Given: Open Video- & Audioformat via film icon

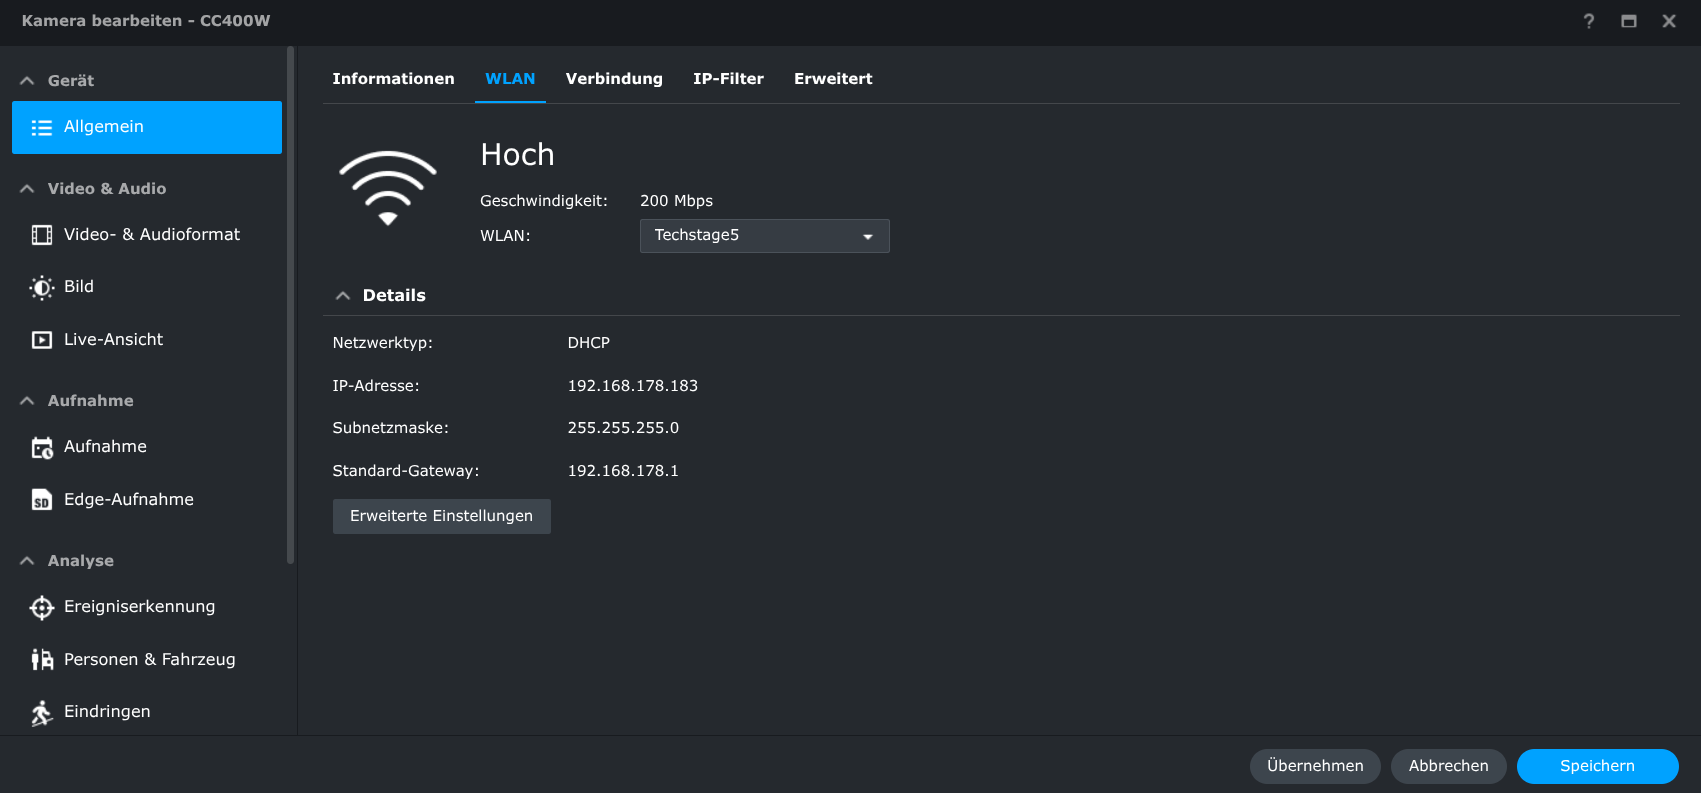Looking at the screenshot, I should tap(41, 235).
